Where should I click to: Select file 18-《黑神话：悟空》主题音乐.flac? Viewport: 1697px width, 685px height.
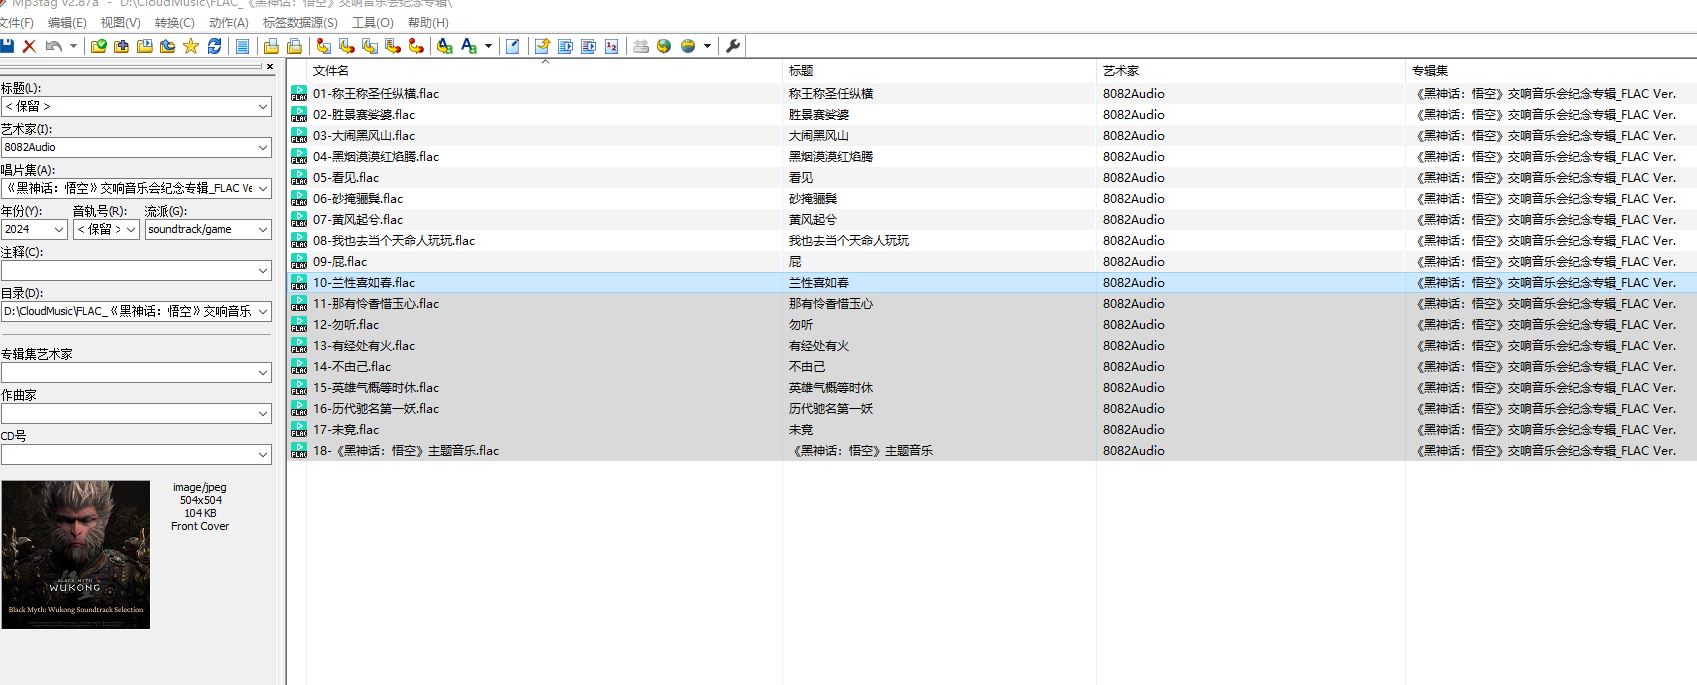click(406, 450)
